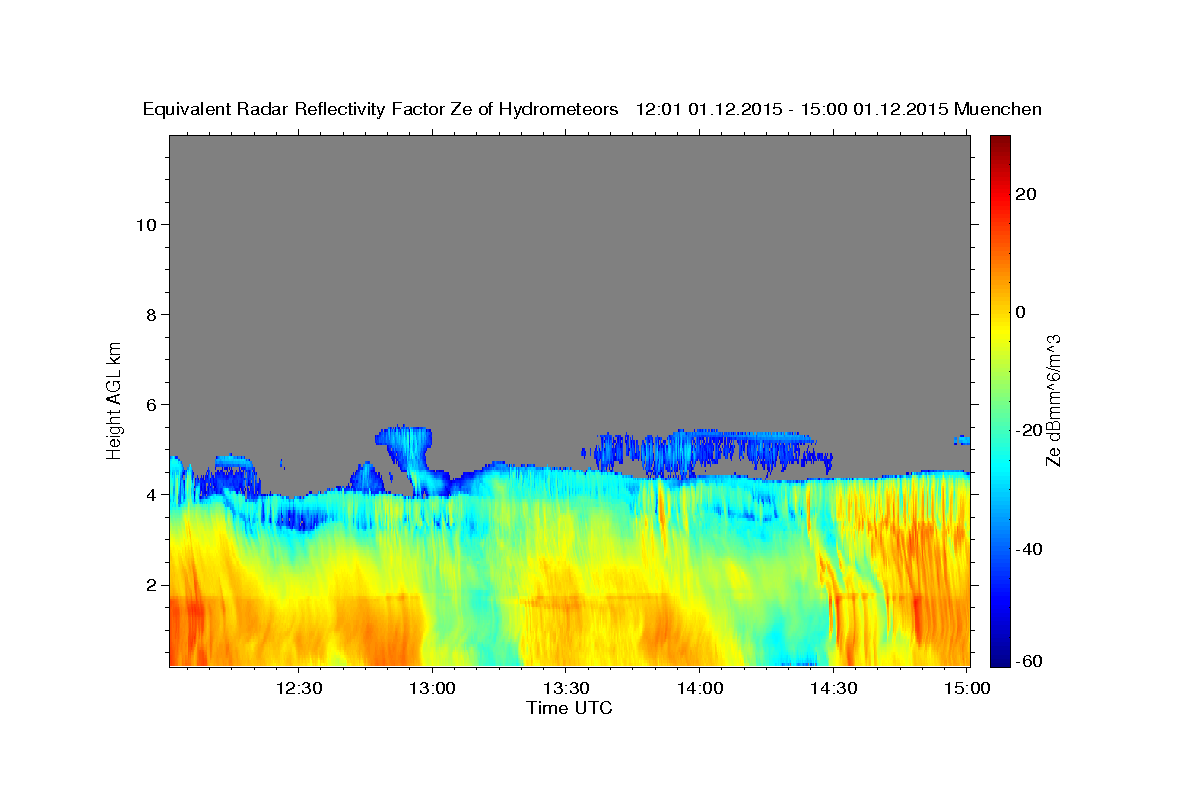Click the '20' colorbar tick label

(1025, 194)
